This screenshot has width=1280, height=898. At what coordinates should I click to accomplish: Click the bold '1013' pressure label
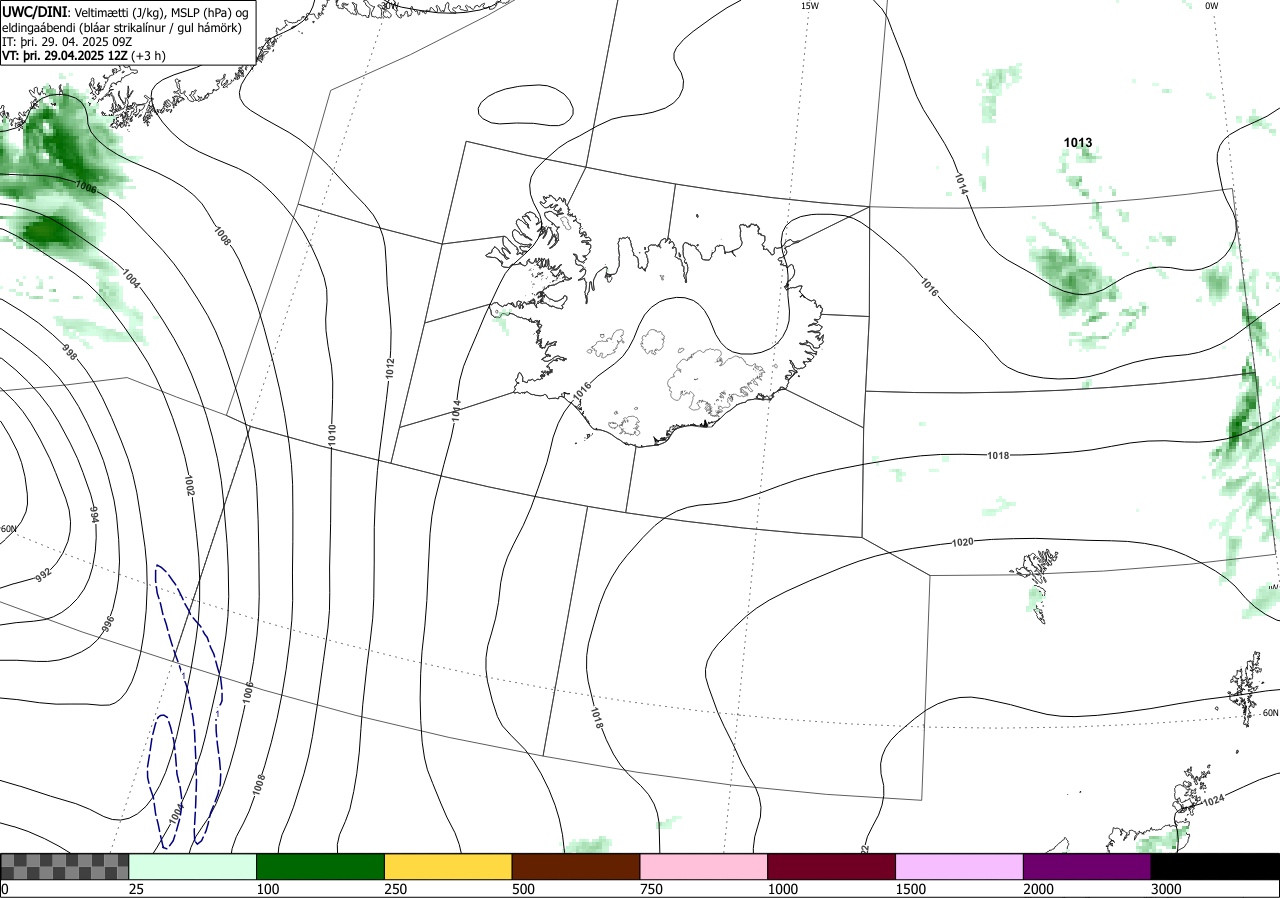tap(1077, 142)
